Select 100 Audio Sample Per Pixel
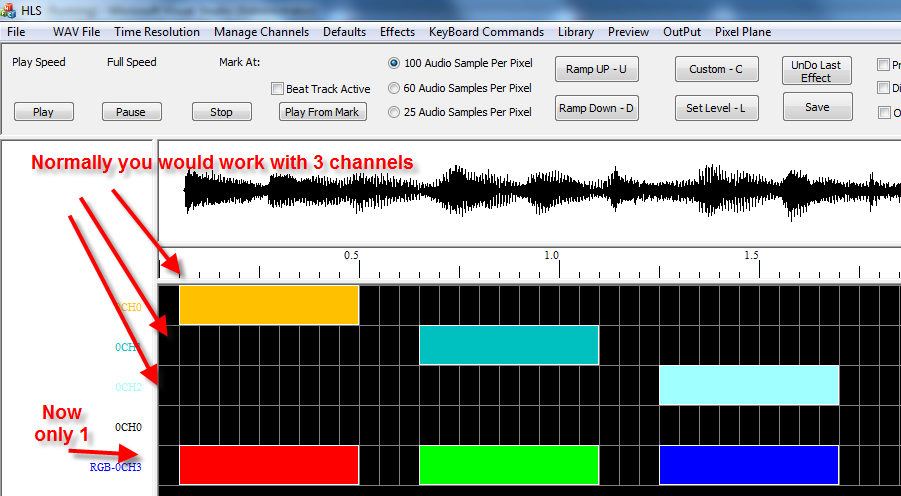The height and width of the screenshot is (496, 901). coord(394,63)
